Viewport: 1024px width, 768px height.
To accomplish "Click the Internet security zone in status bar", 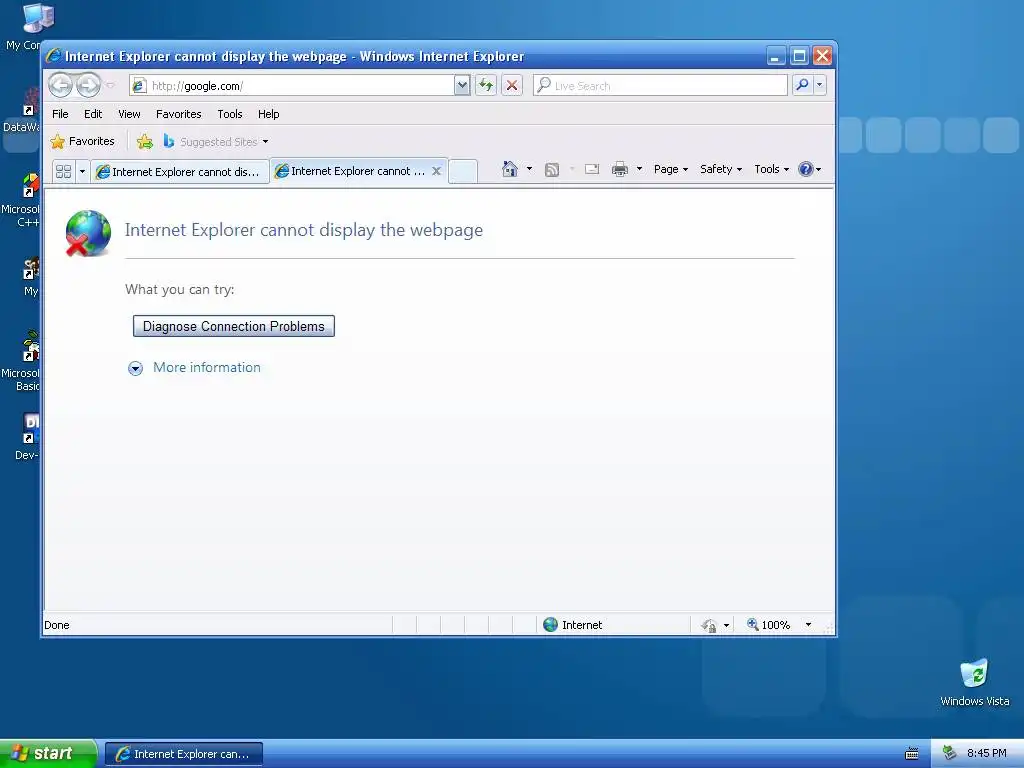I will 573,625.
